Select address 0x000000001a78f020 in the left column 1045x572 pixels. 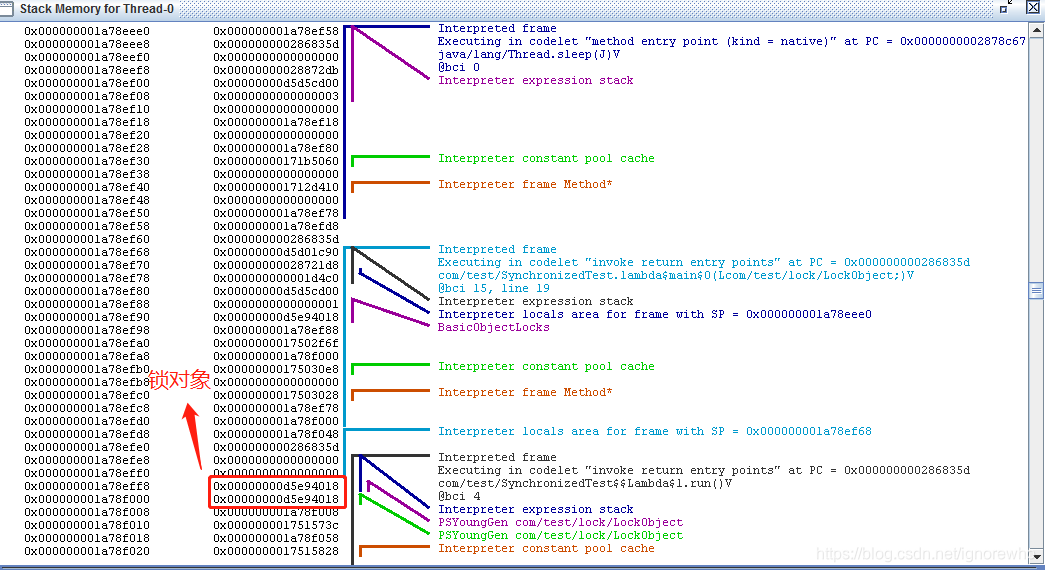(87, 551)
